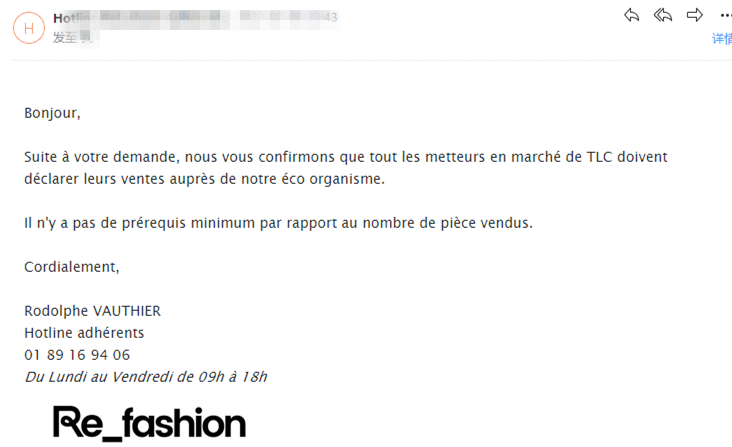Screen dimensions: 732x447
Task: Click the italic Du Lundi au Vendredi hours text
Action: (x=146, y=377)
